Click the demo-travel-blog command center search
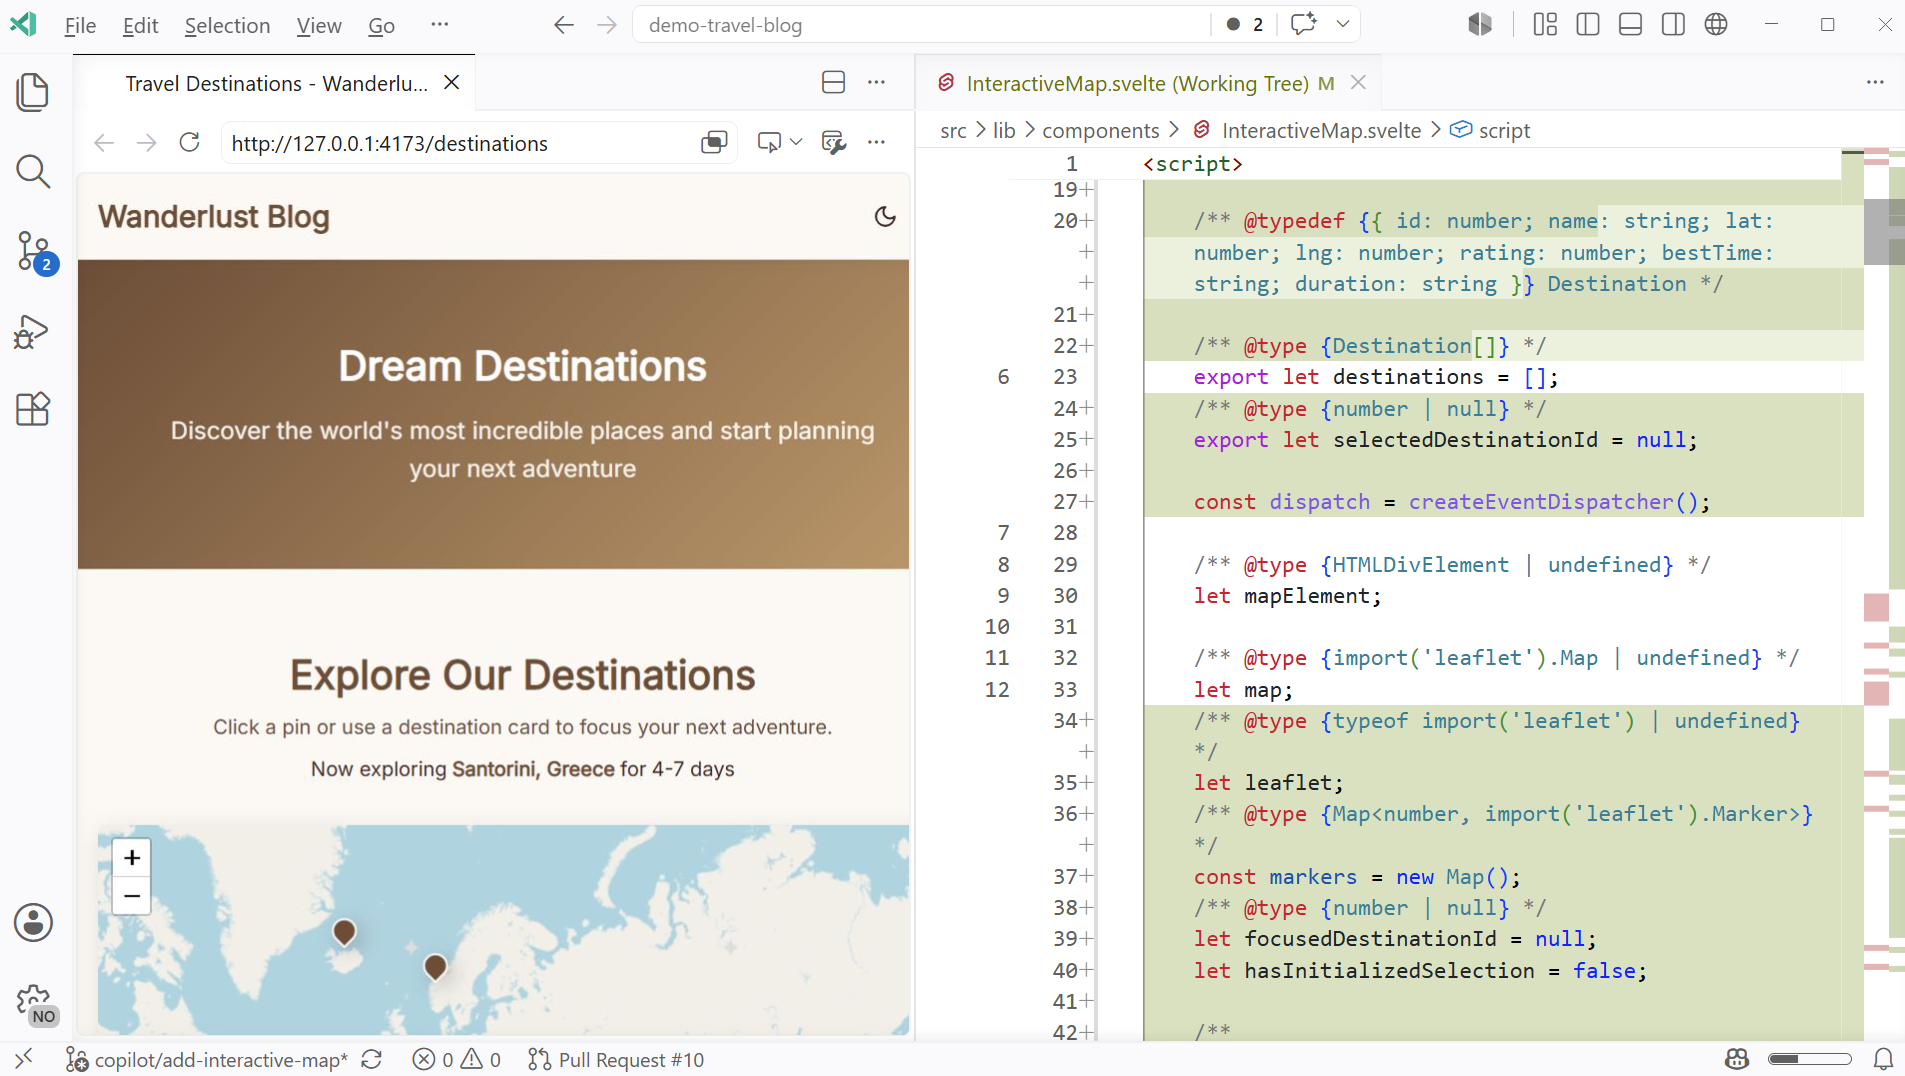This screenshot has width=1905, height=1076. pos(920,25)
